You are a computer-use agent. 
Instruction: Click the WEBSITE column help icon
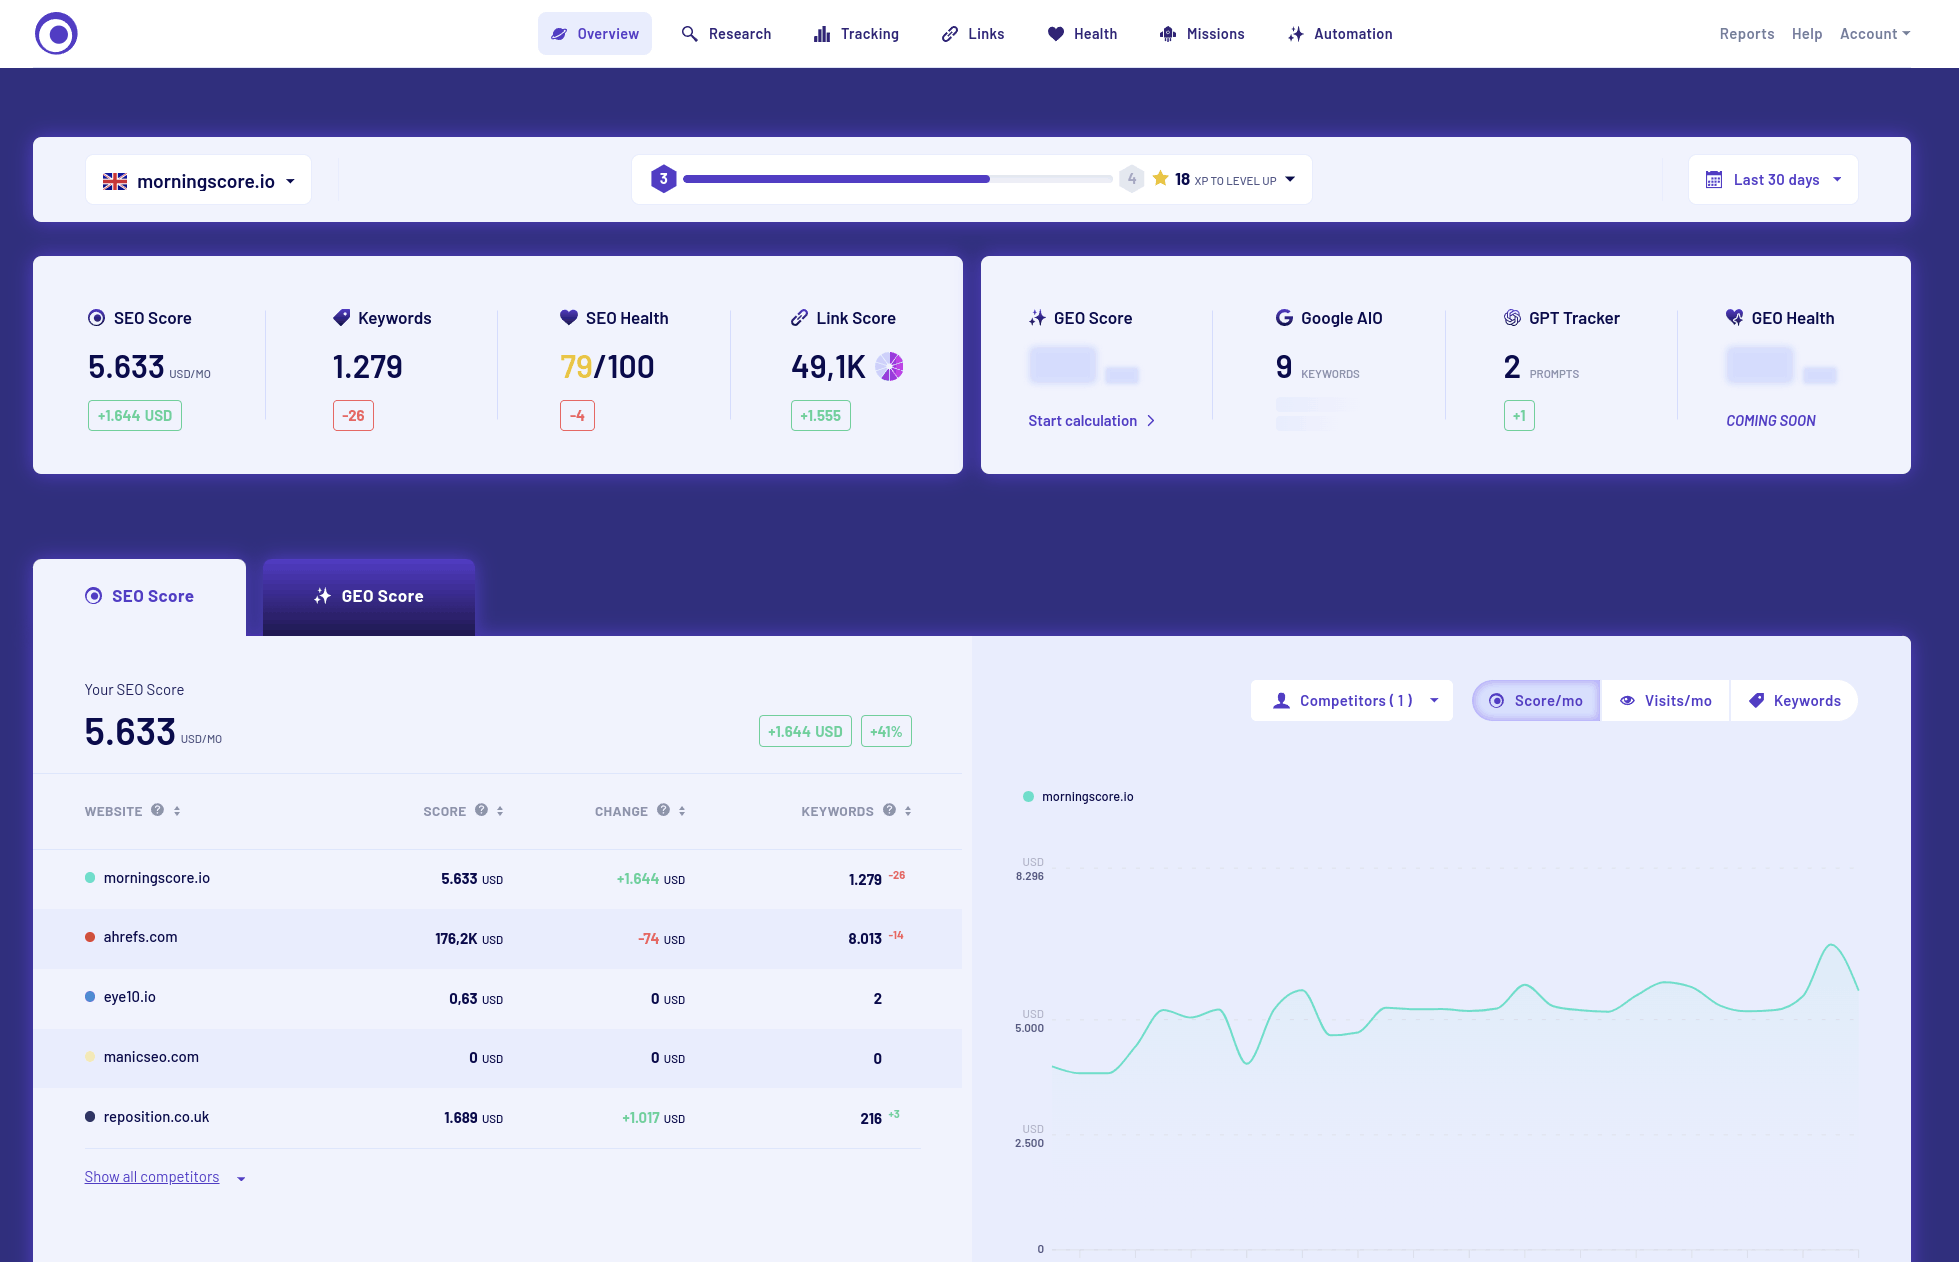(157, 810)
